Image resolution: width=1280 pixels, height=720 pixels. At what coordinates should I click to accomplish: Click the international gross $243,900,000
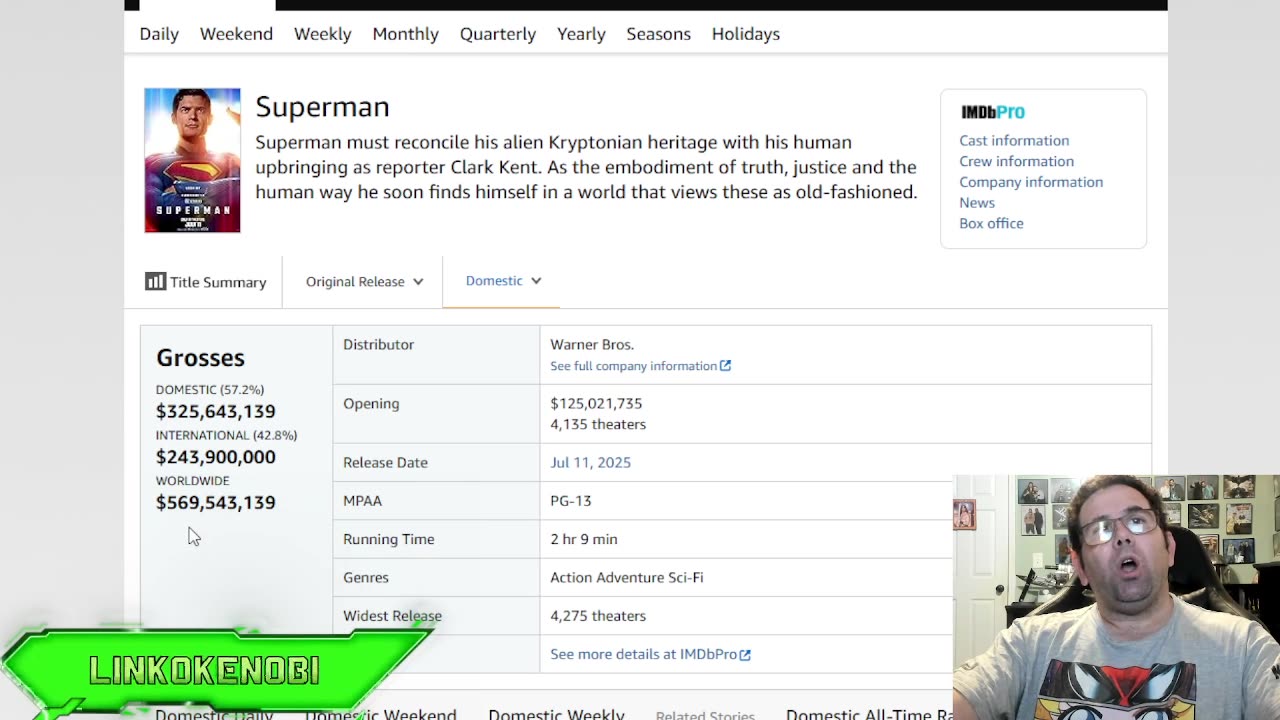(215, 457)
